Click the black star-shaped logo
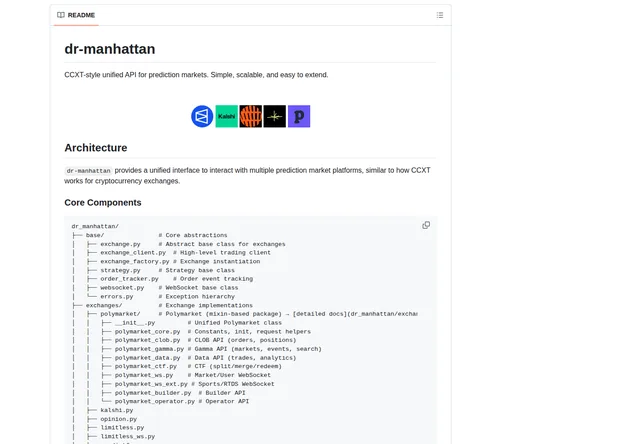 point(275,116)
